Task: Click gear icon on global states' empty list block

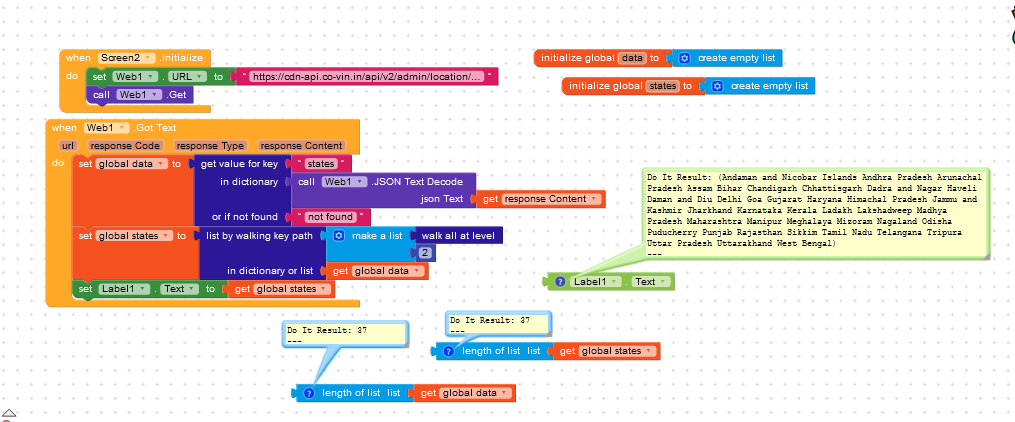Action: tap(717, 86)
